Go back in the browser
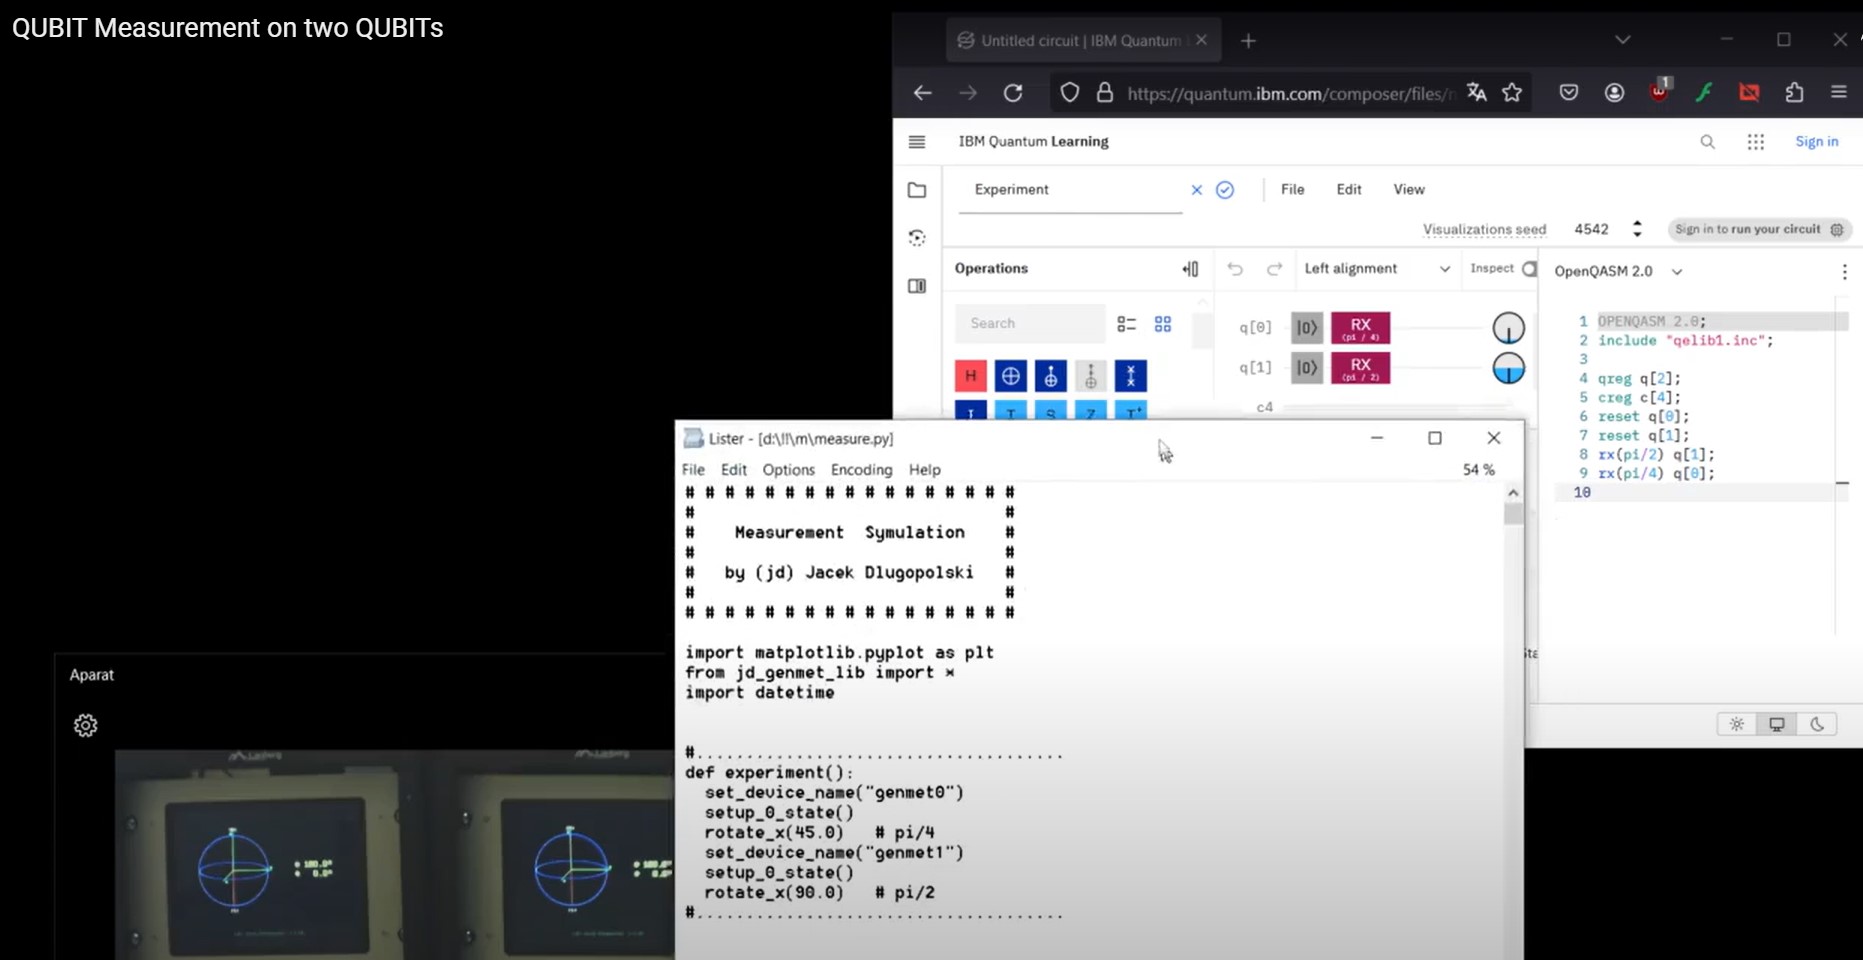This screenshot has height=960, width=1863. pos(922,93)
